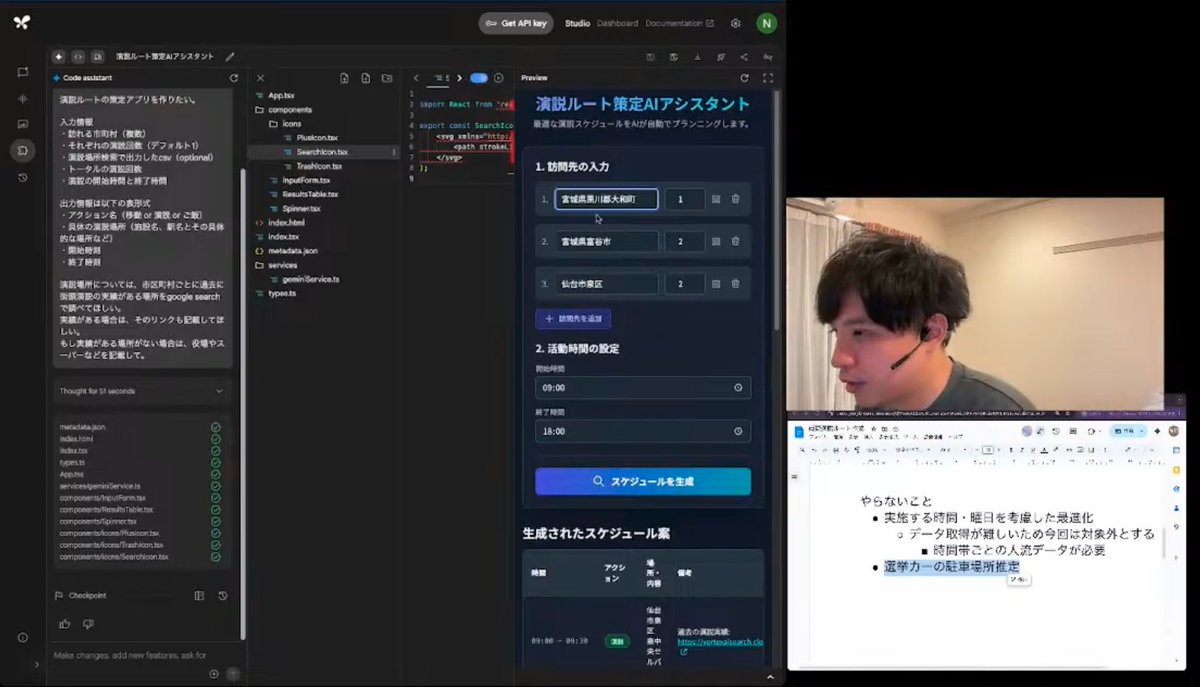Open the info icon at sidebar bottom
The image size is (1200, 687).
[x=23, y=638]
